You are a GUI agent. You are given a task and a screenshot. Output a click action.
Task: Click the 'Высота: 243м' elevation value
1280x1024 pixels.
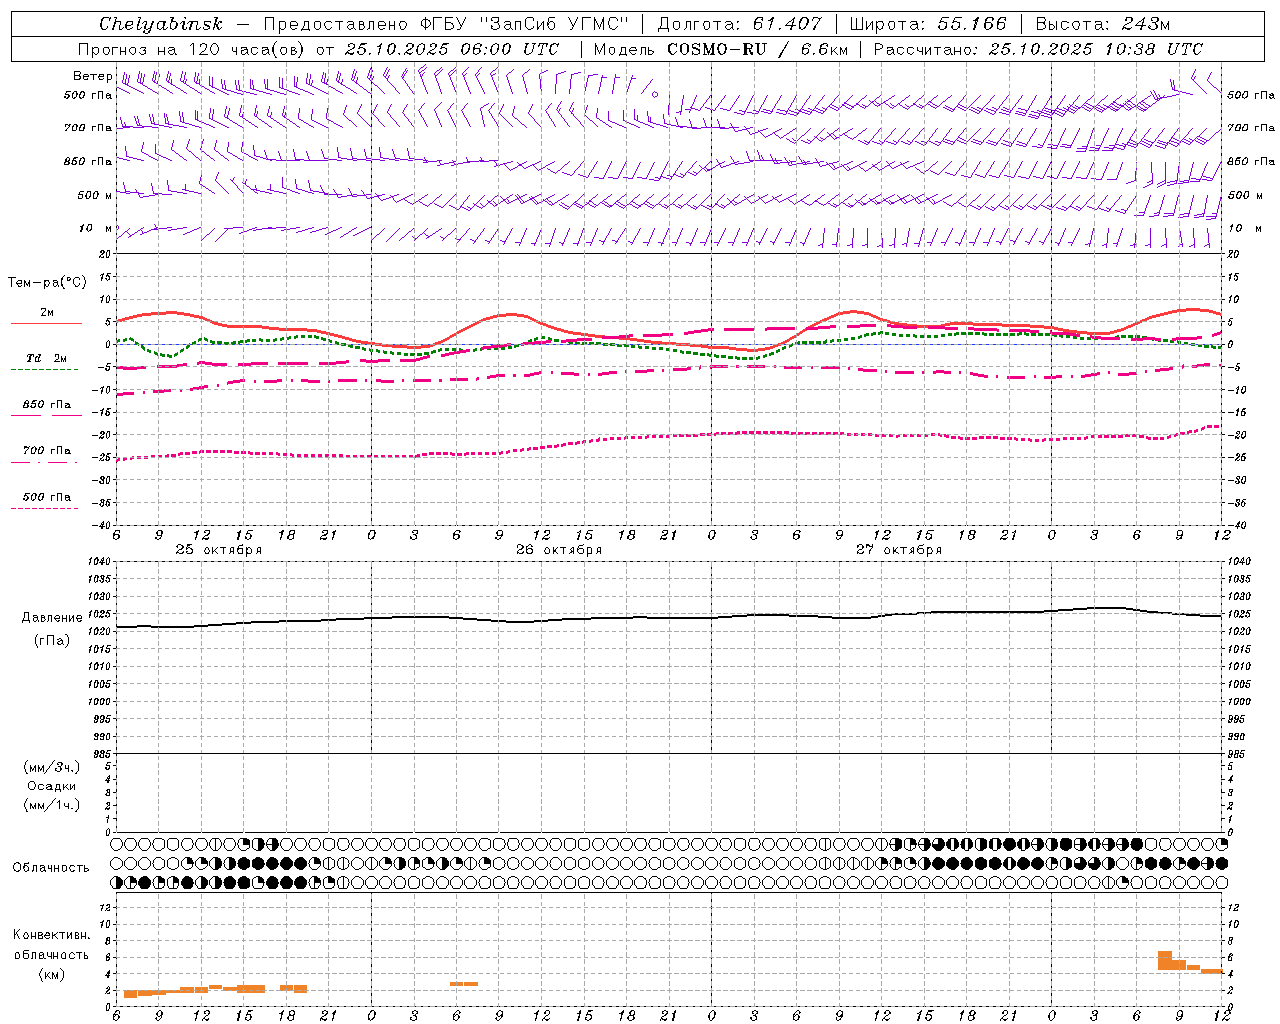(1103, 24)
